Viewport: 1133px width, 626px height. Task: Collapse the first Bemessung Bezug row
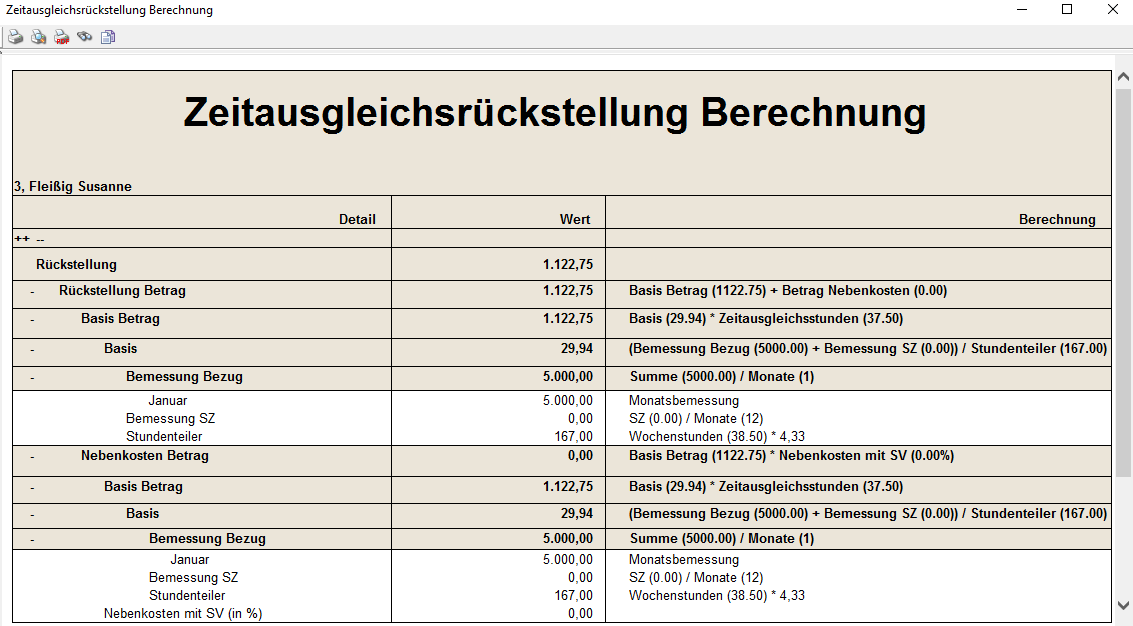pyautogui.click(x=32, y=378)
